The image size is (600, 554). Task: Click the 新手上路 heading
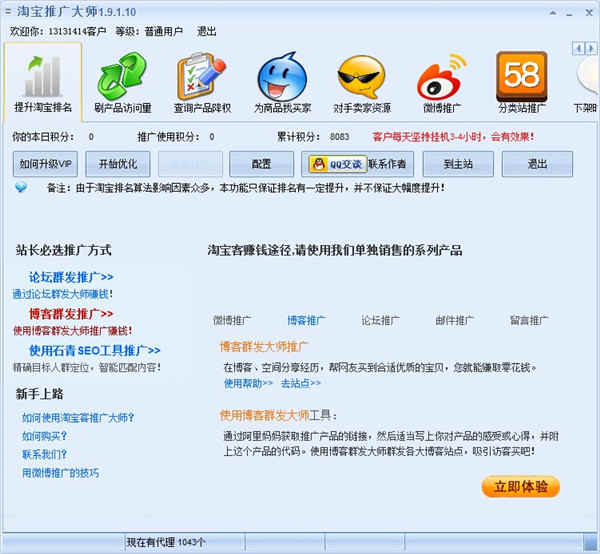tap(39, 394)
